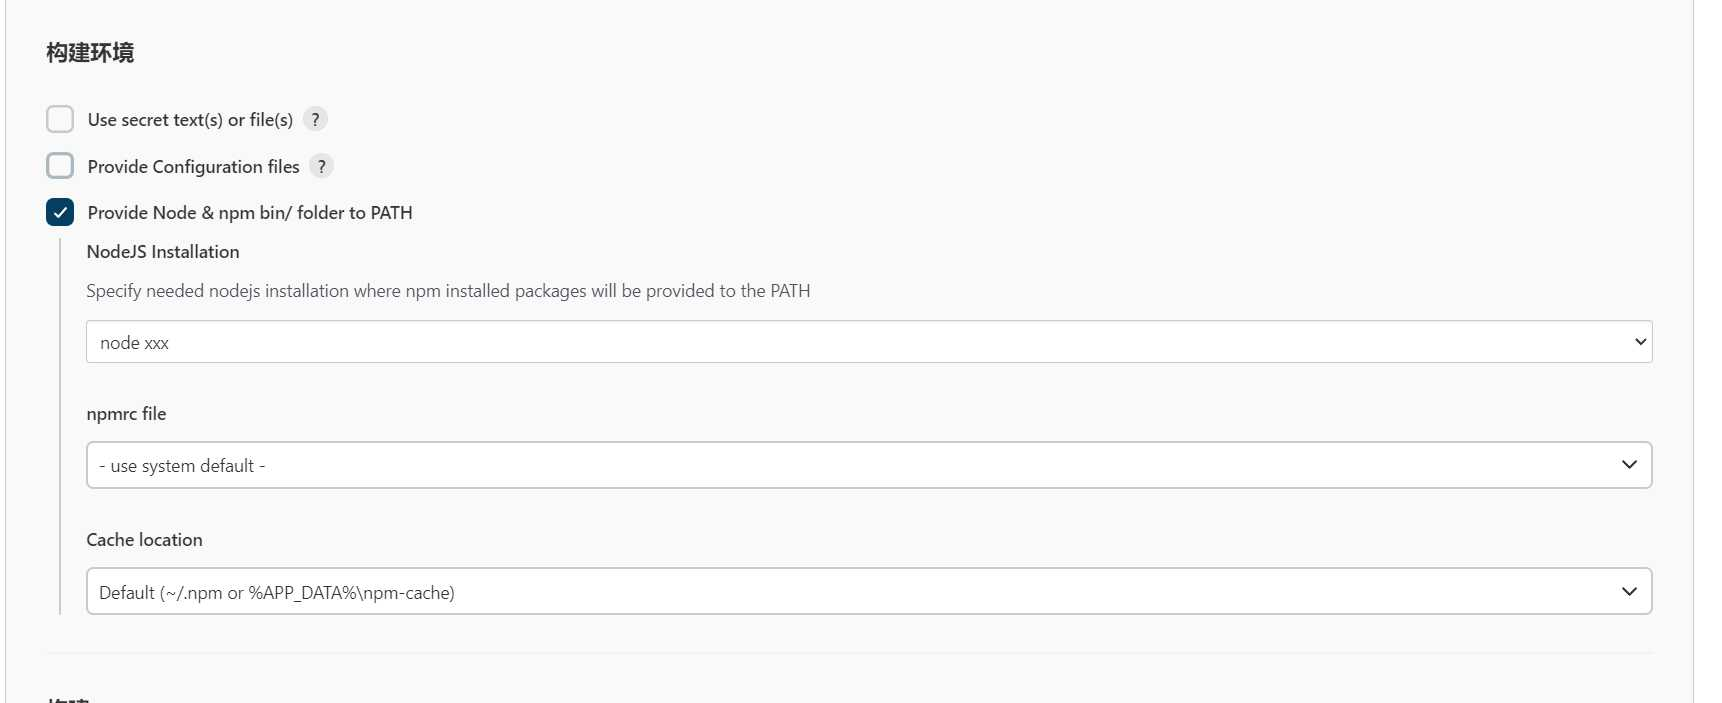Click the 构建环境 section heading
Viewport: 1722px width, 703px height.
click(x=90, y=53)
